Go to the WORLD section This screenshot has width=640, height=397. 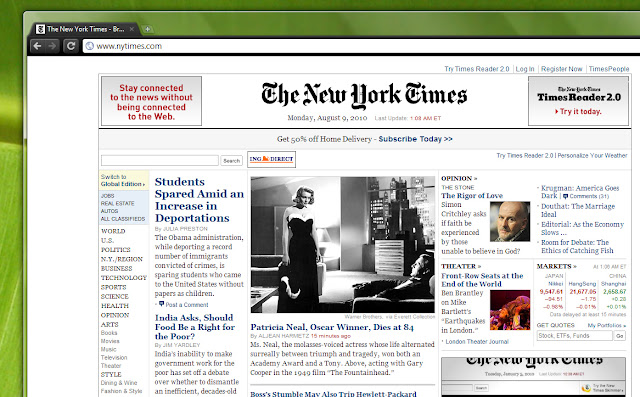(x=113, y=231)
